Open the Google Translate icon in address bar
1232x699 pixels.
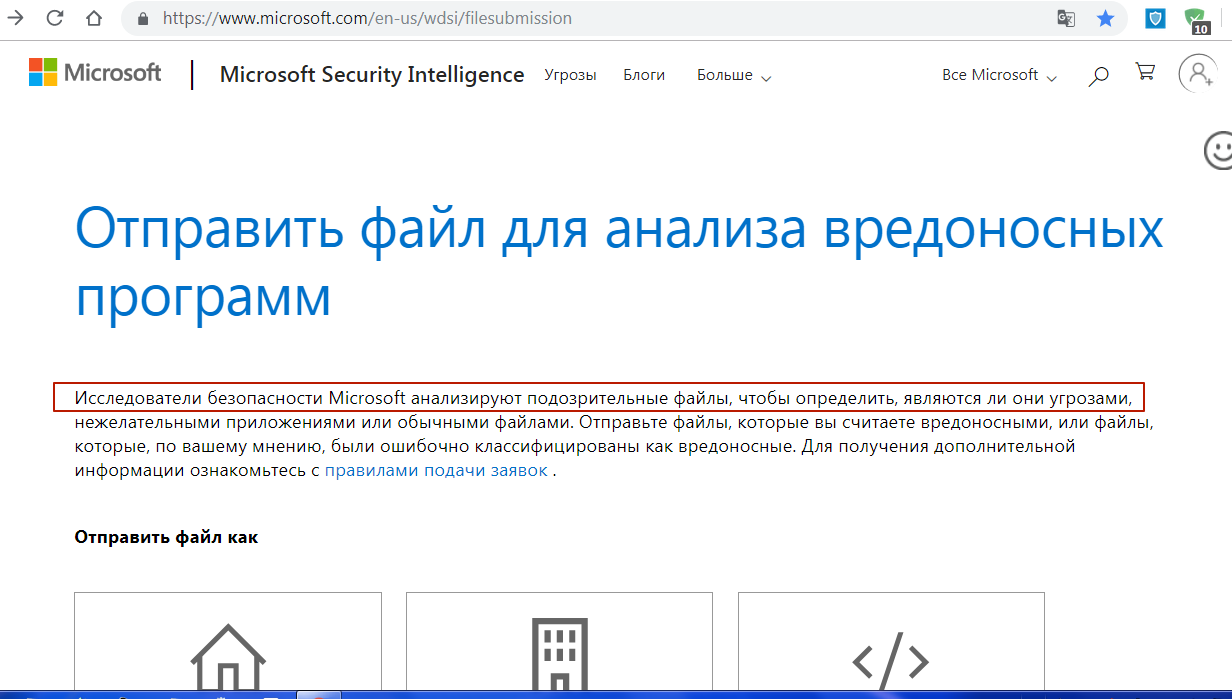point(1066,18)
